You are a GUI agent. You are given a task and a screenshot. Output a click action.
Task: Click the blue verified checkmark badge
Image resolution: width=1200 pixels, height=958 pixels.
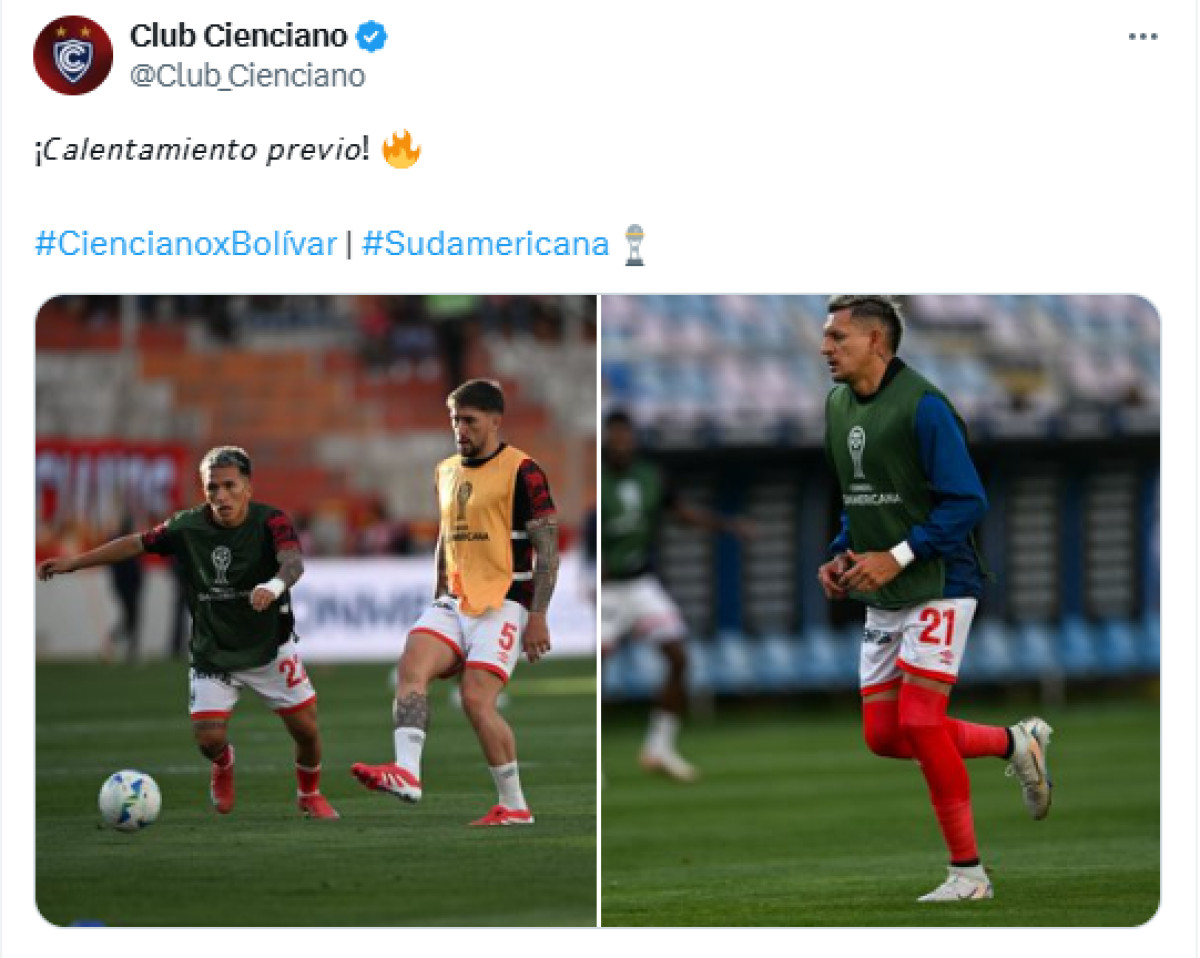point(373,37)
